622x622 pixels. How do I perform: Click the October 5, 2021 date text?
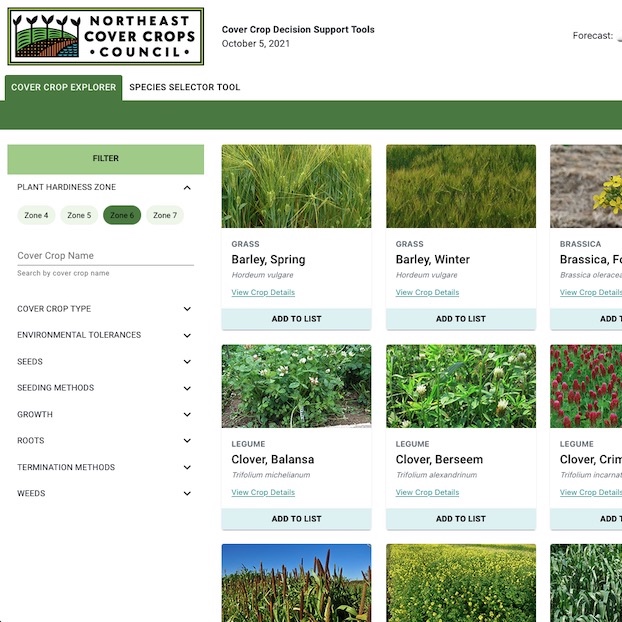256,44
